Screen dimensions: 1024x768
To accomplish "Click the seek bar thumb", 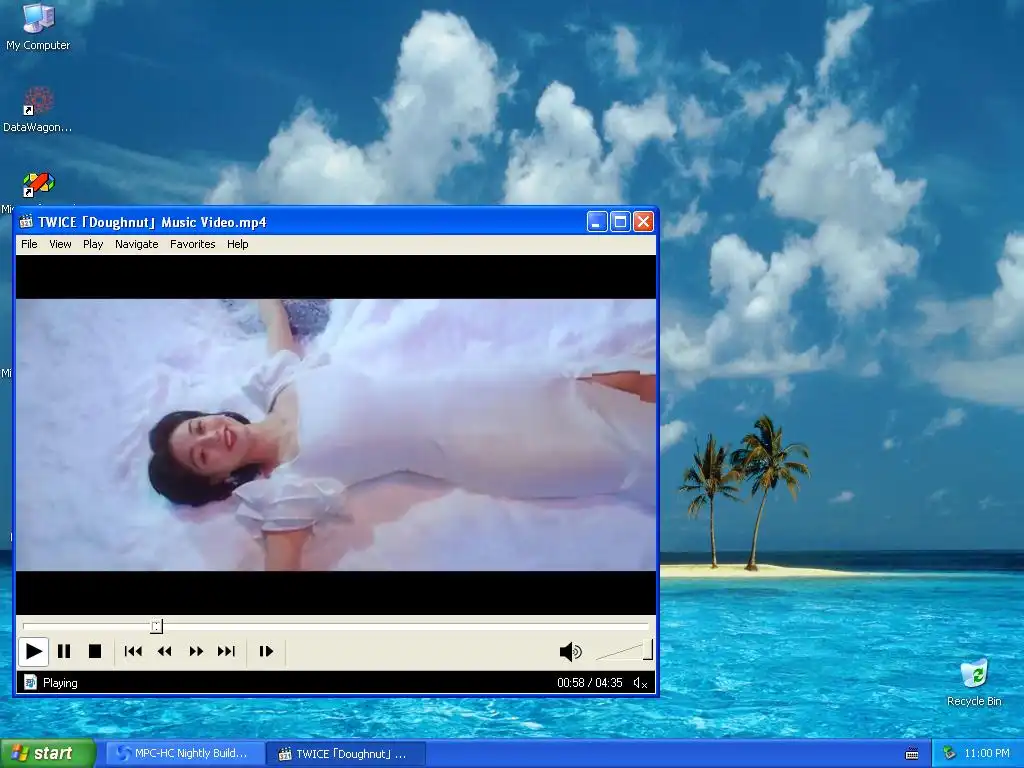I will (x=156, y=626).
